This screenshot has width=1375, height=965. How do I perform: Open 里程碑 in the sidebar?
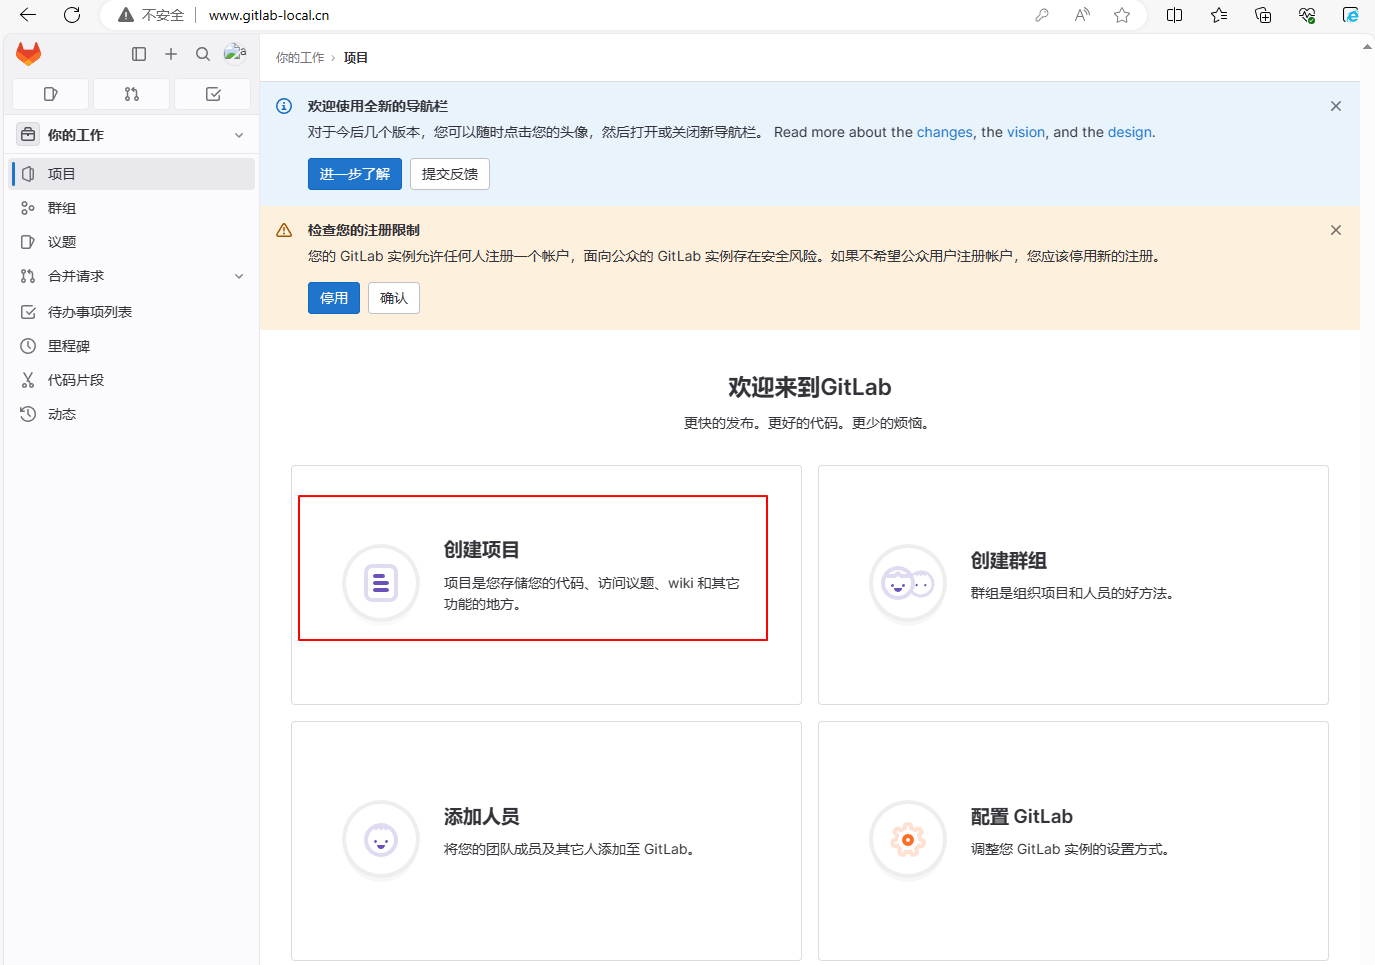pyautogui.click(x=132, y=346)
